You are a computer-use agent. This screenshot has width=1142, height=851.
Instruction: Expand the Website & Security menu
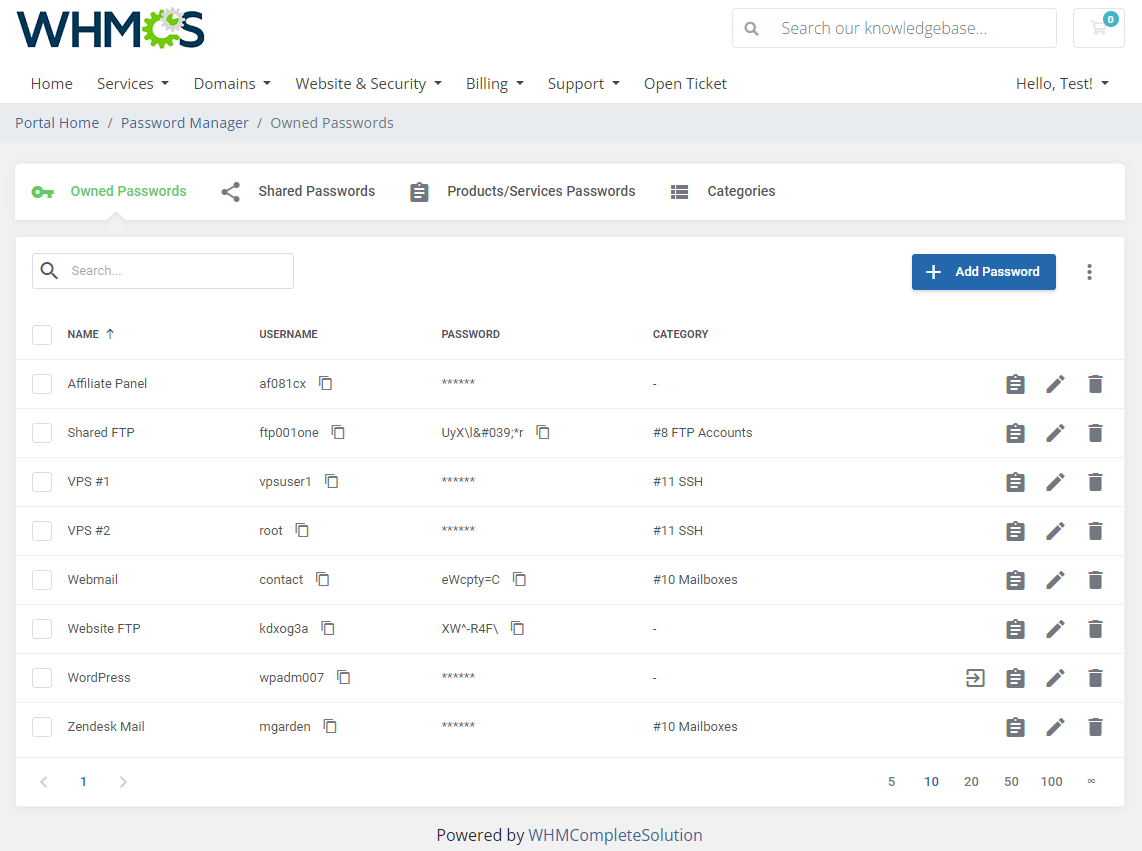coord(369,84)
